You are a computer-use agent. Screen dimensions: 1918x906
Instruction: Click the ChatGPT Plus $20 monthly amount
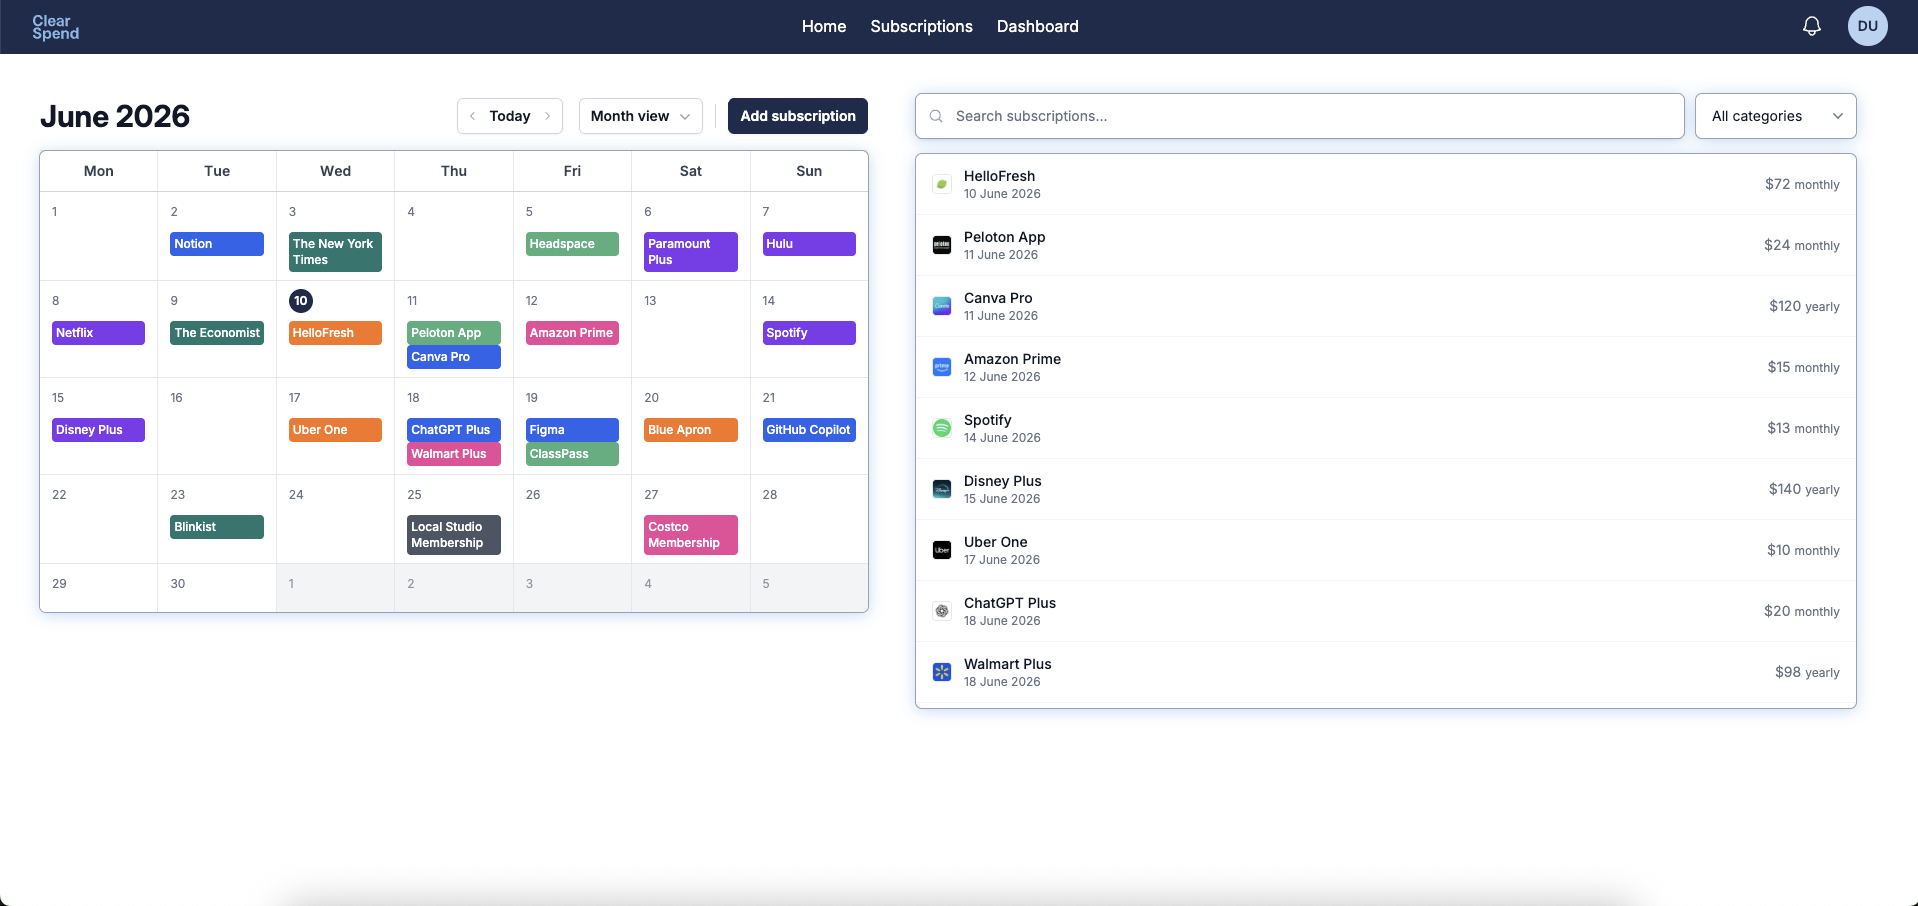click(x=1801, y=611)
